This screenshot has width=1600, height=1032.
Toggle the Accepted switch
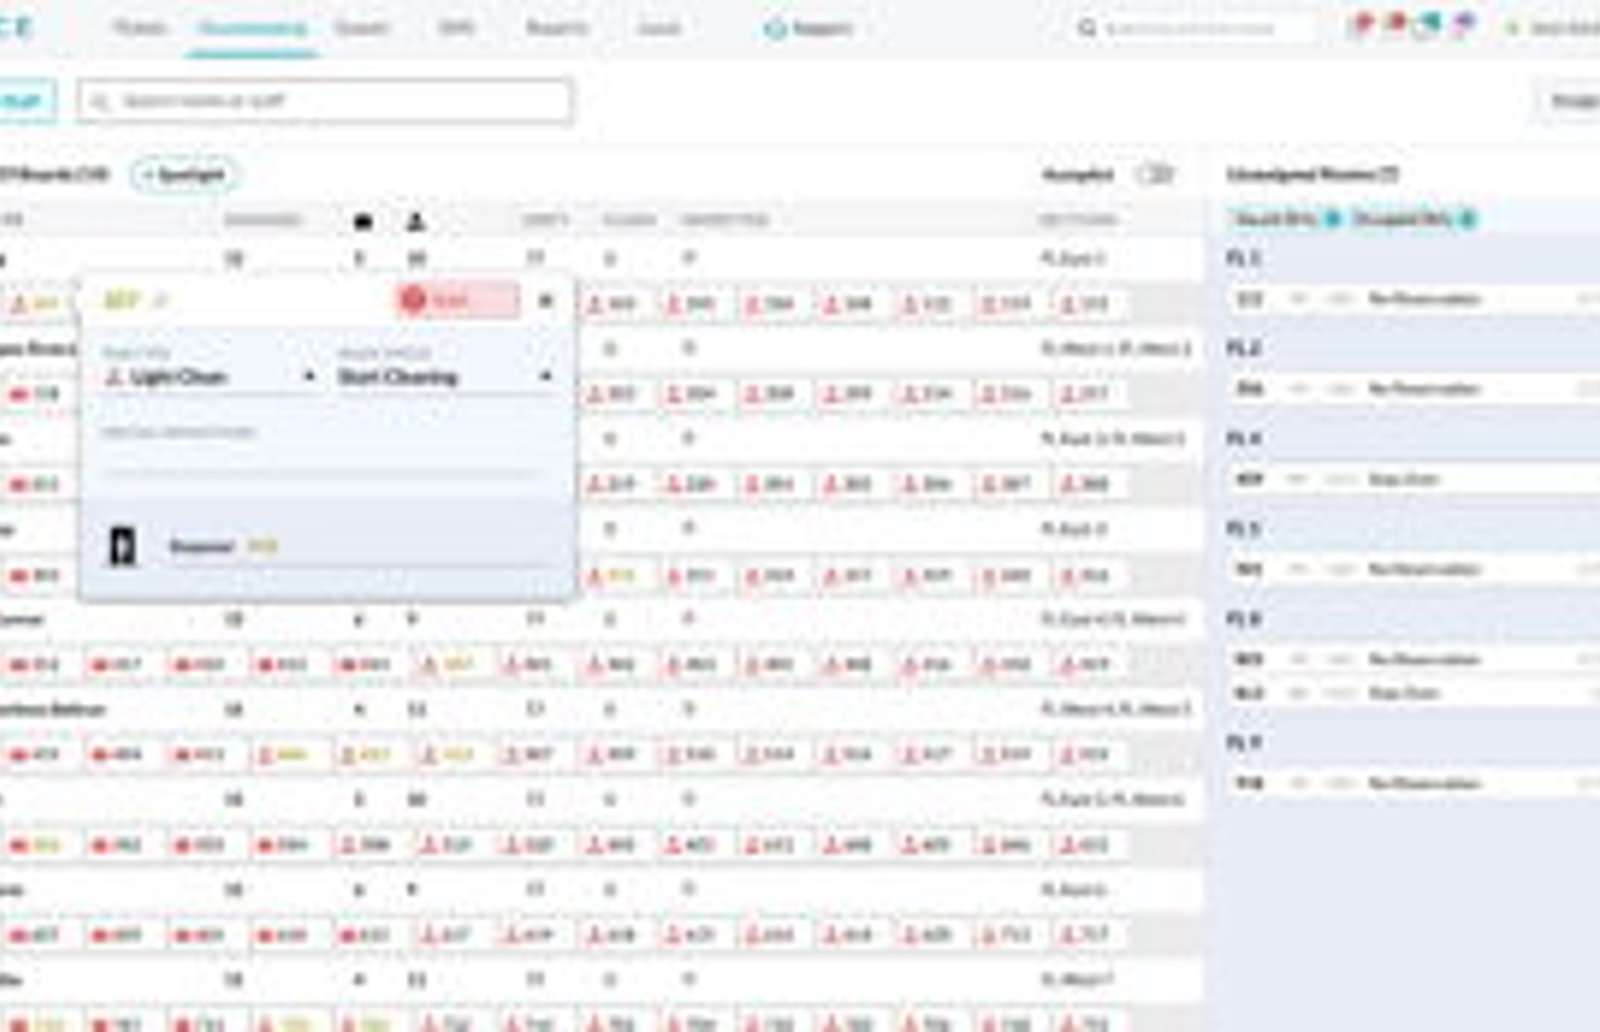(x=1154, y=174)
